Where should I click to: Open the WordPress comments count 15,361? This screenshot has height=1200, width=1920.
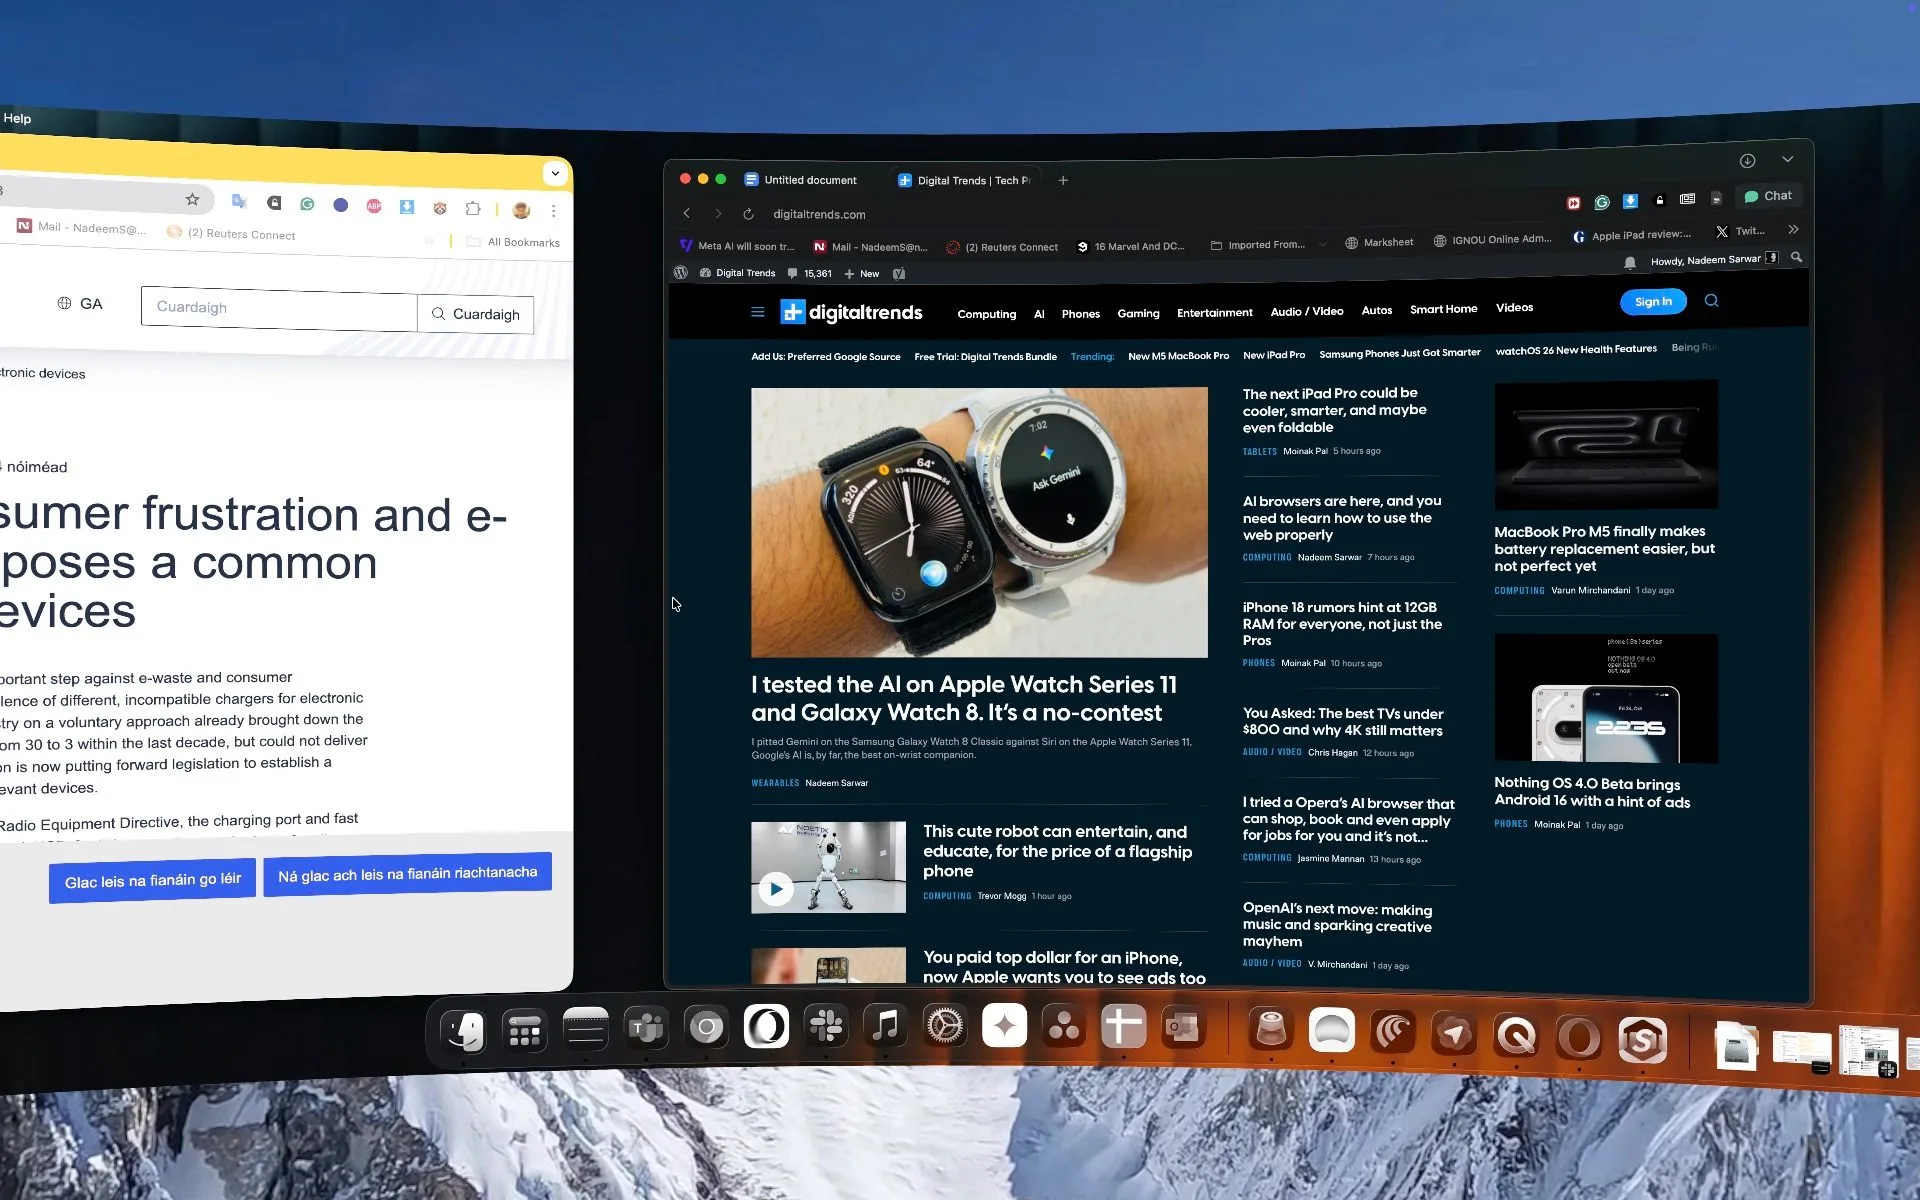tap(809, 273)
